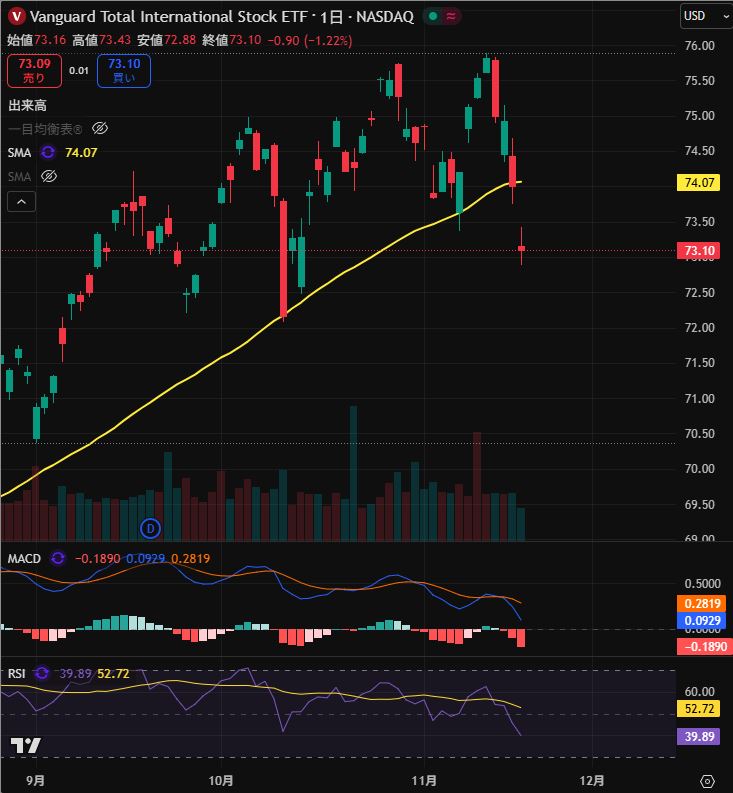Click the SMA indicator refresh icon

click(x=48, y=152)
